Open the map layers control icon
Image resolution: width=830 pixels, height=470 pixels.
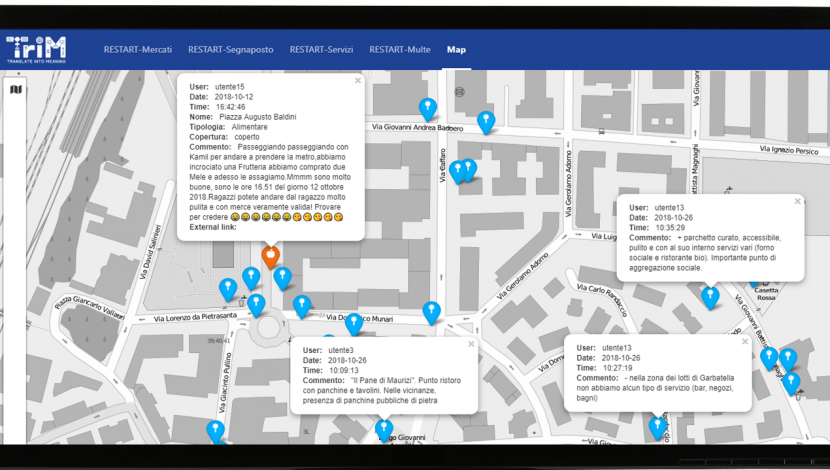(15, 90)
